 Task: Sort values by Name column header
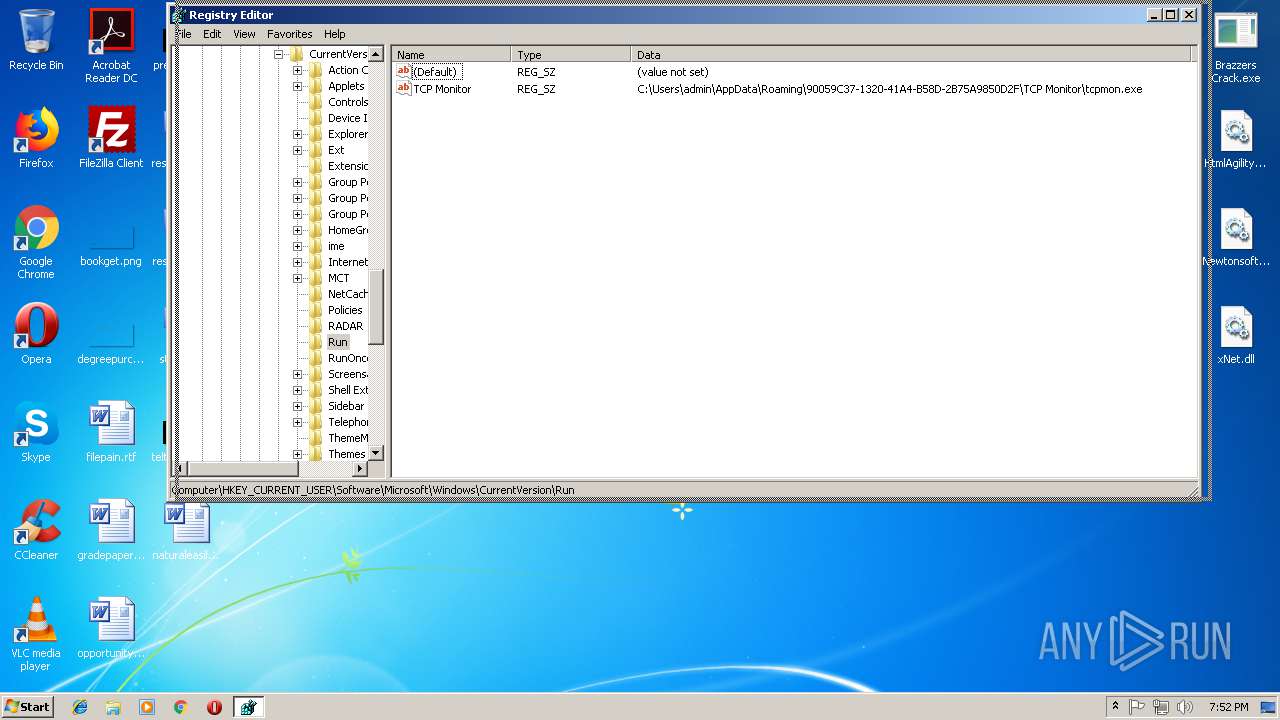(x=452, y=55)
